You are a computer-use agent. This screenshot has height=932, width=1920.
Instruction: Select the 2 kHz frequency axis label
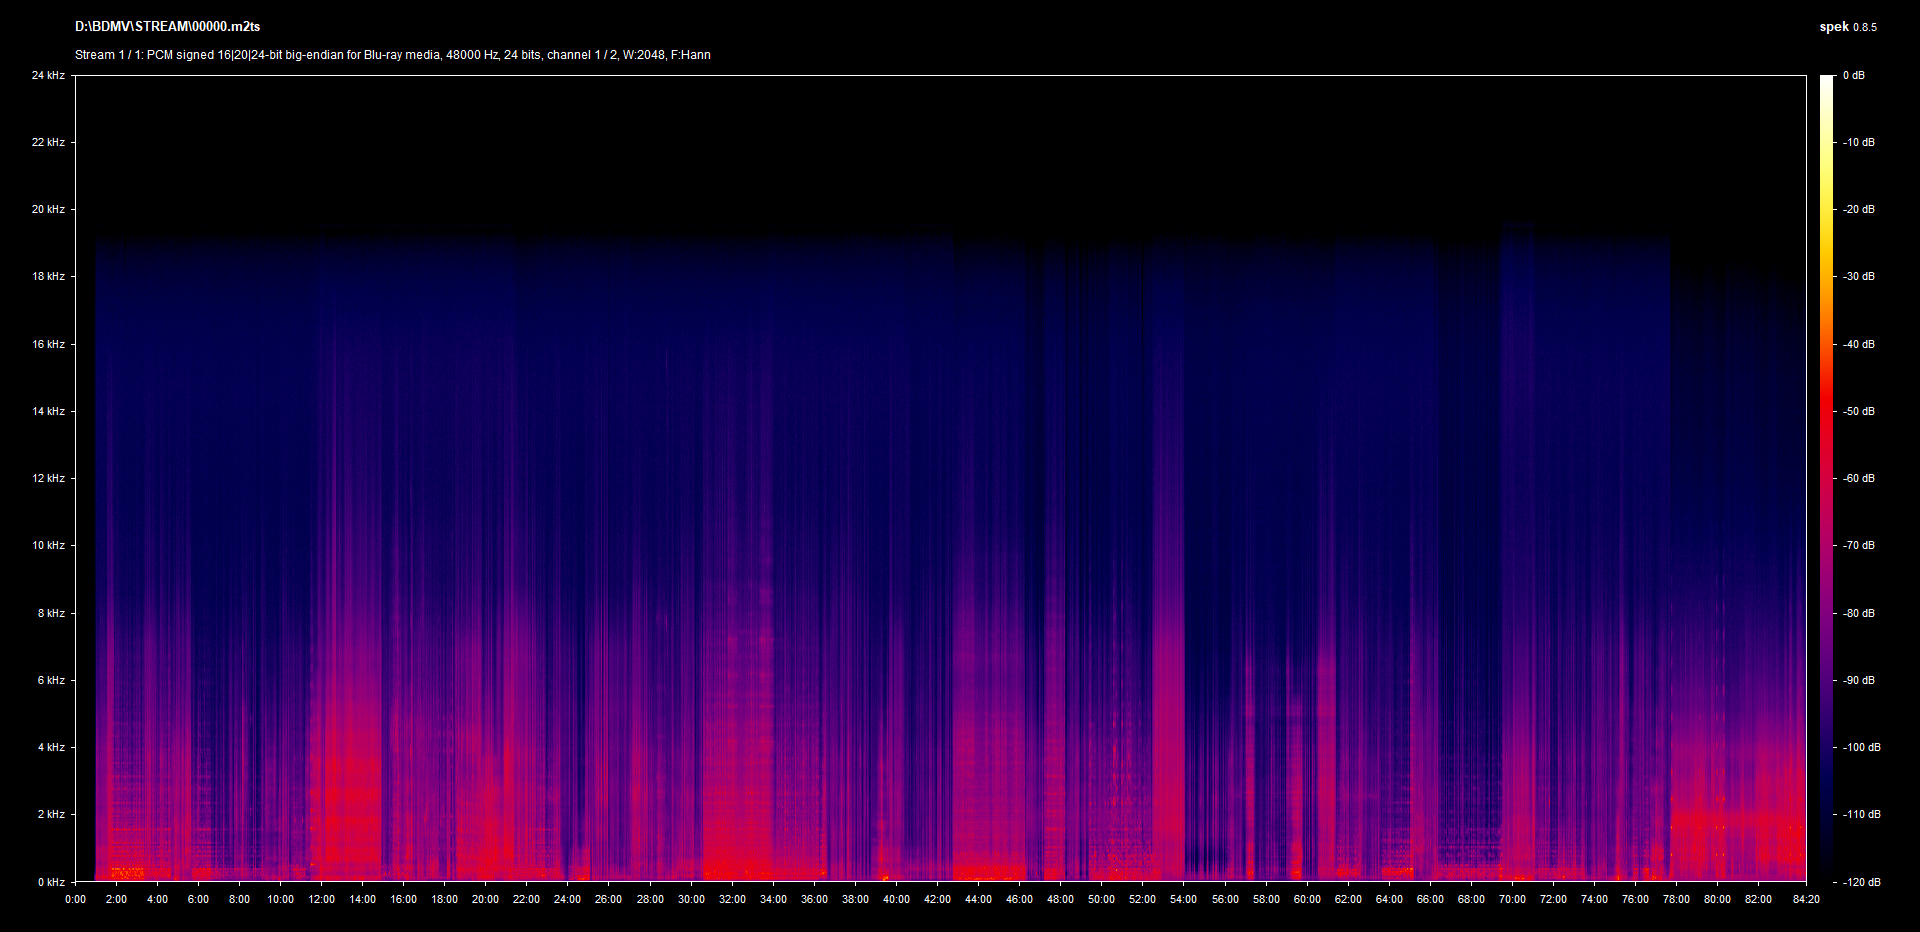click(51, 814)
